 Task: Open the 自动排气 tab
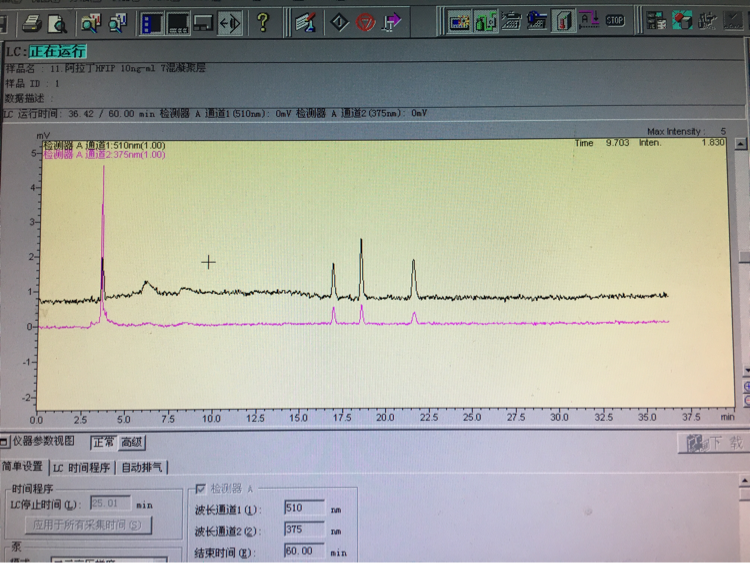click(142, 467)
